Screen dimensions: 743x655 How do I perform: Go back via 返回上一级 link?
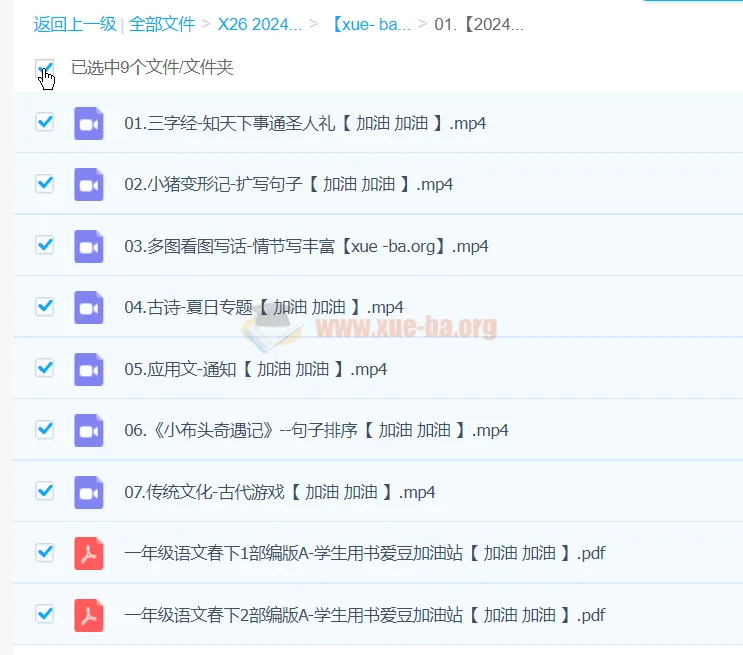(x=75, y=24)
